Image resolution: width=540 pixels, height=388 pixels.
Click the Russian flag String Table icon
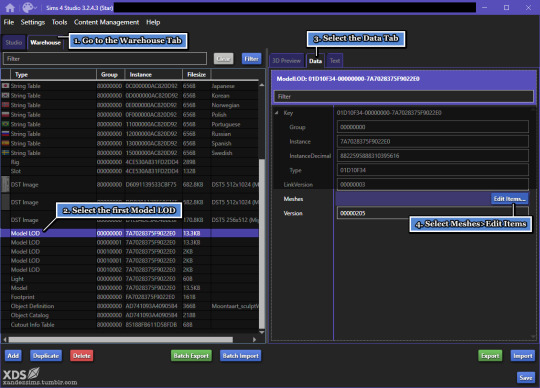point(6,134)
